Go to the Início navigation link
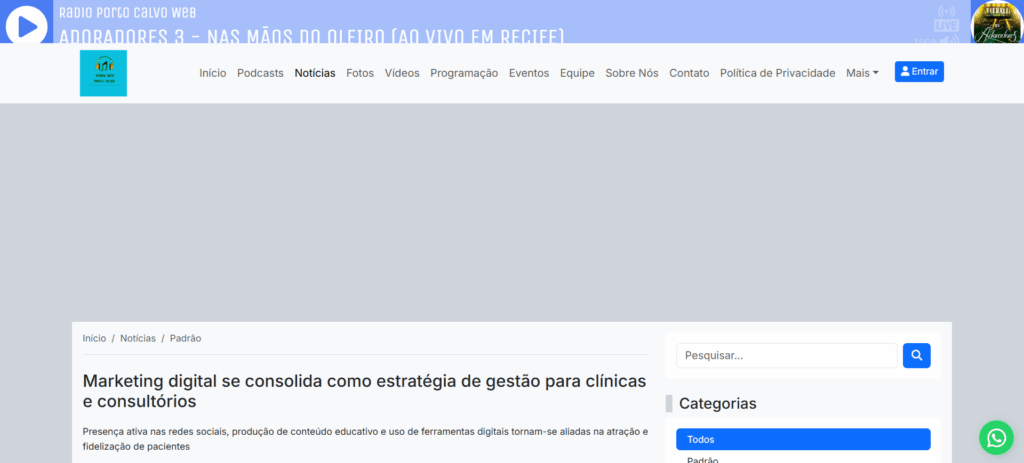This screenshot has height=463, width=1024. (x=212, y=73)
